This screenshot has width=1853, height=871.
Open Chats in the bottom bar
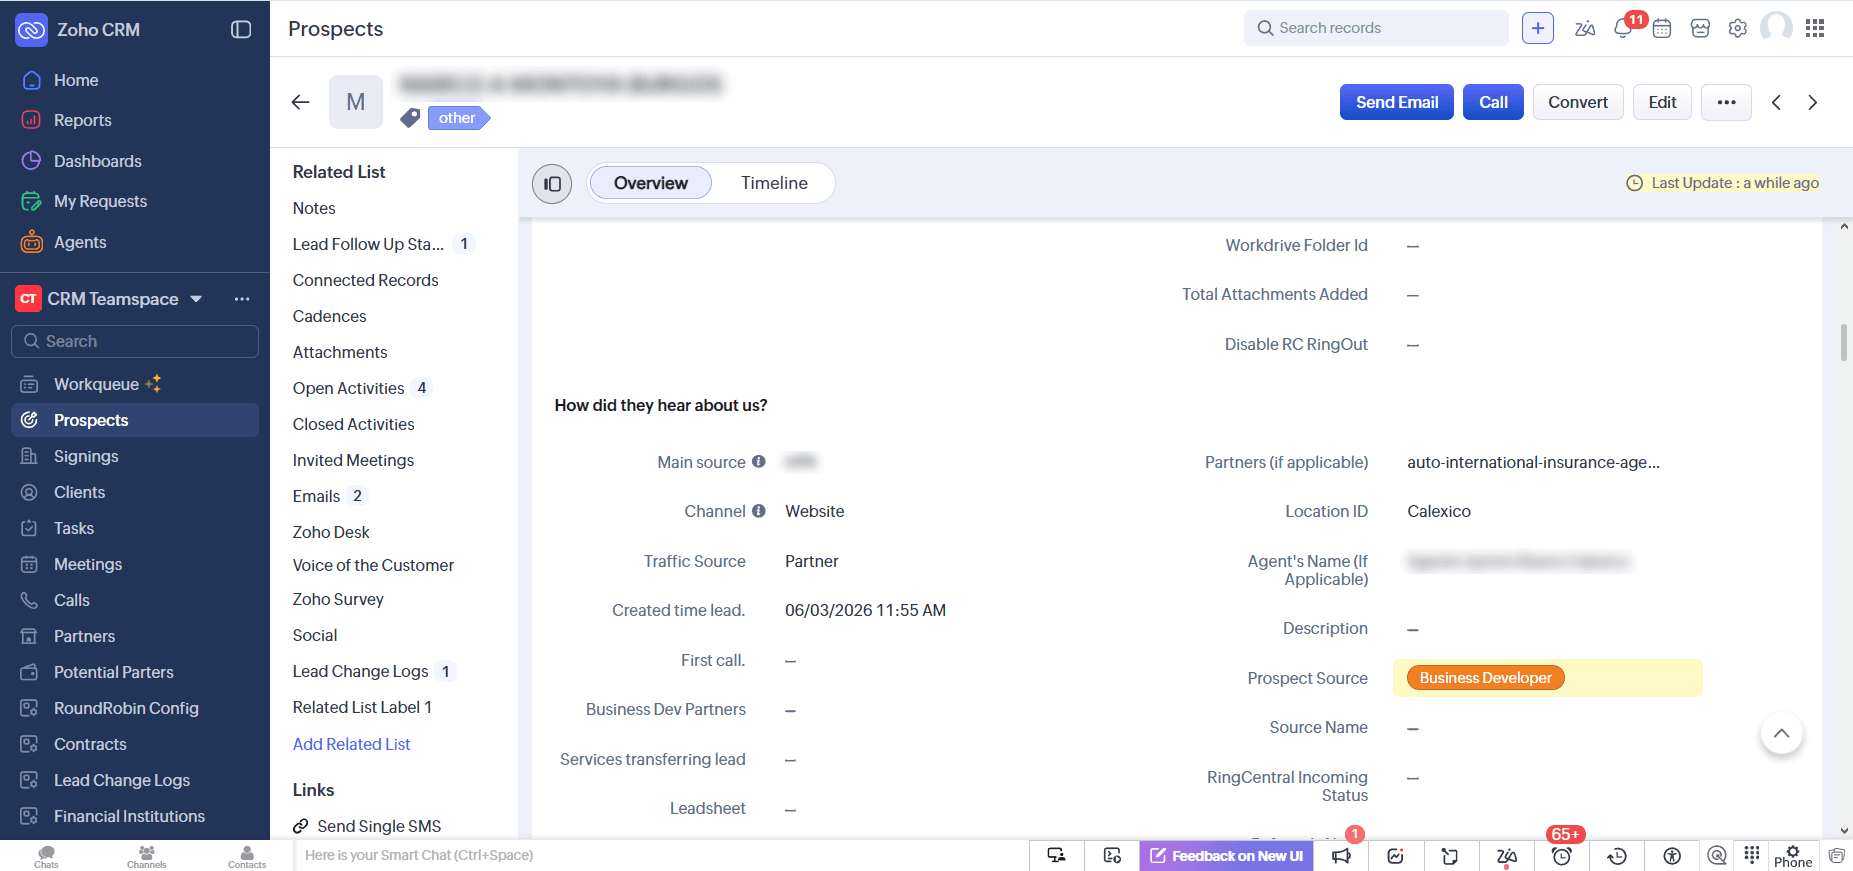coord(46,856)
